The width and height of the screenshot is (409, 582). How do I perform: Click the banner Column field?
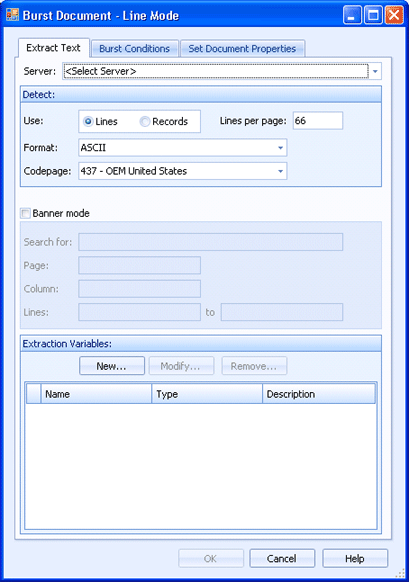click(140, 289)
